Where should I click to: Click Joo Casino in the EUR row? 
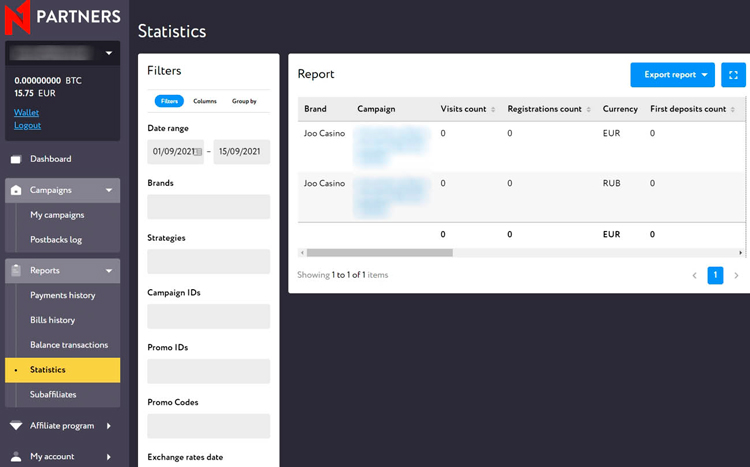324,133
